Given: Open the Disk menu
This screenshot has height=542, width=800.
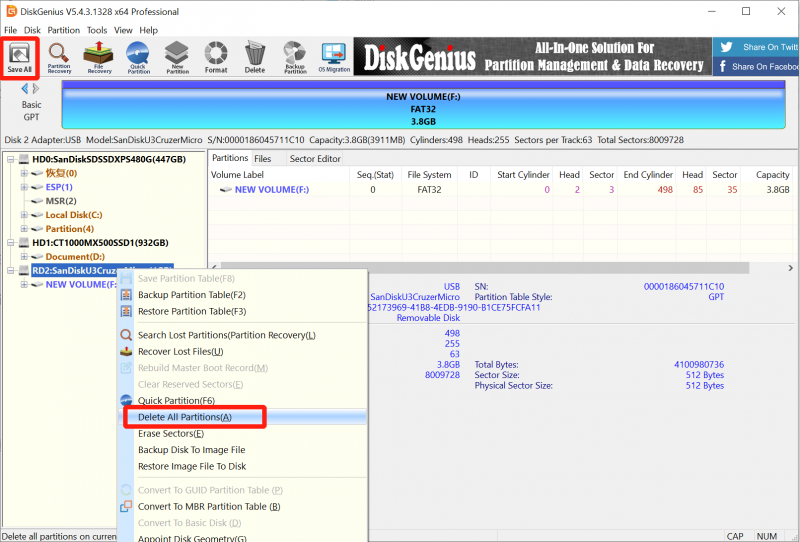Looking at the screenshot, I should pos(32,30).
